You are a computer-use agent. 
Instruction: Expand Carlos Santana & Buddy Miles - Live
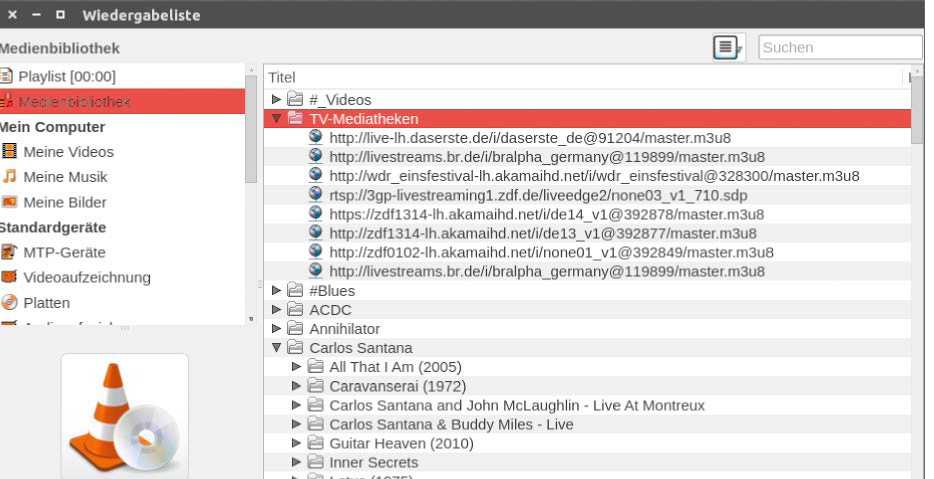(x=296, y=424)
